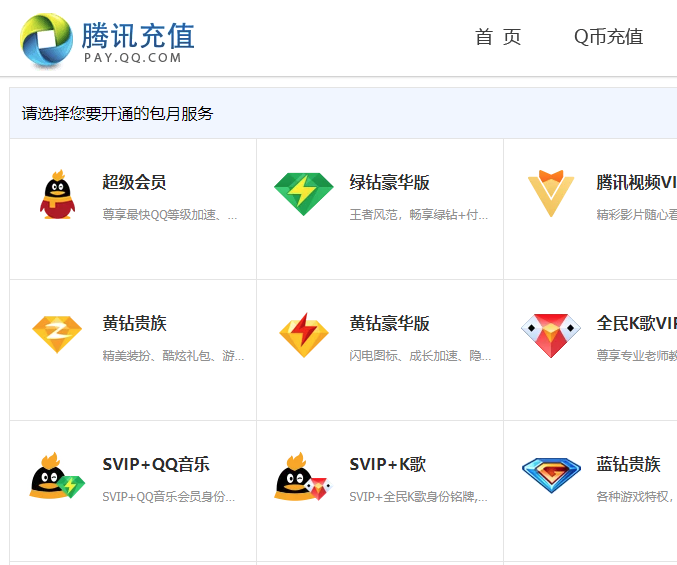Click the SVIP+QQ音乐 penguin icon
Screen dimensions: 677x565
tap(57, 476)
